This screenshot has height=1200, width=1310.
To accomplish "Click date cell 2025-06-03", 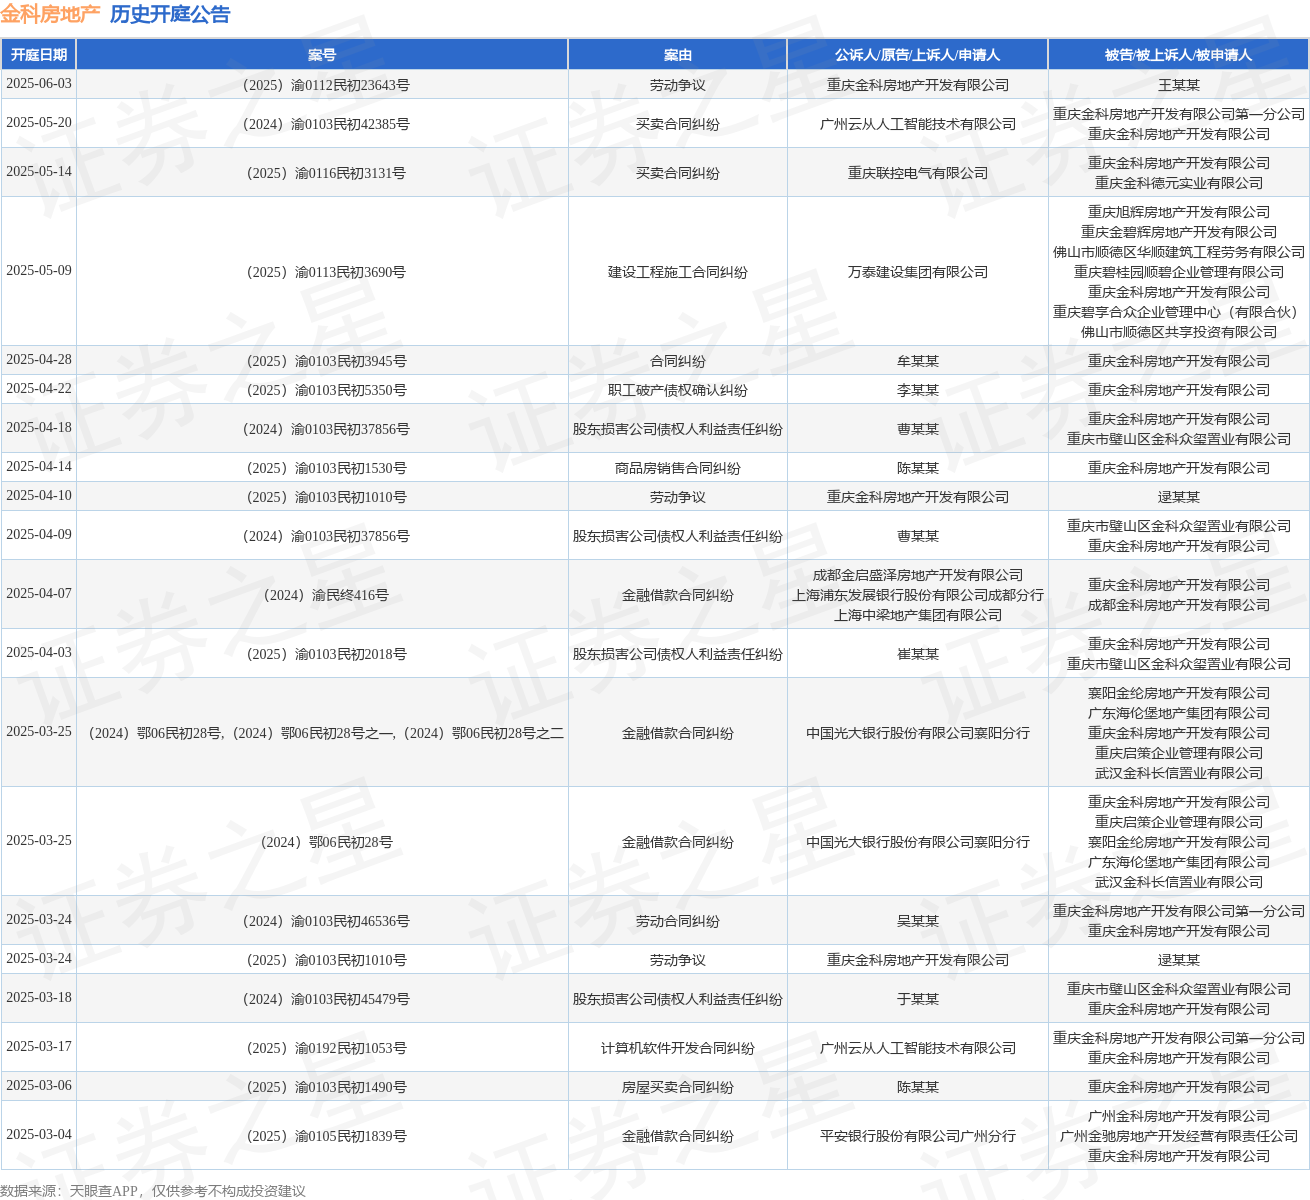I will [x=39, y=84].
